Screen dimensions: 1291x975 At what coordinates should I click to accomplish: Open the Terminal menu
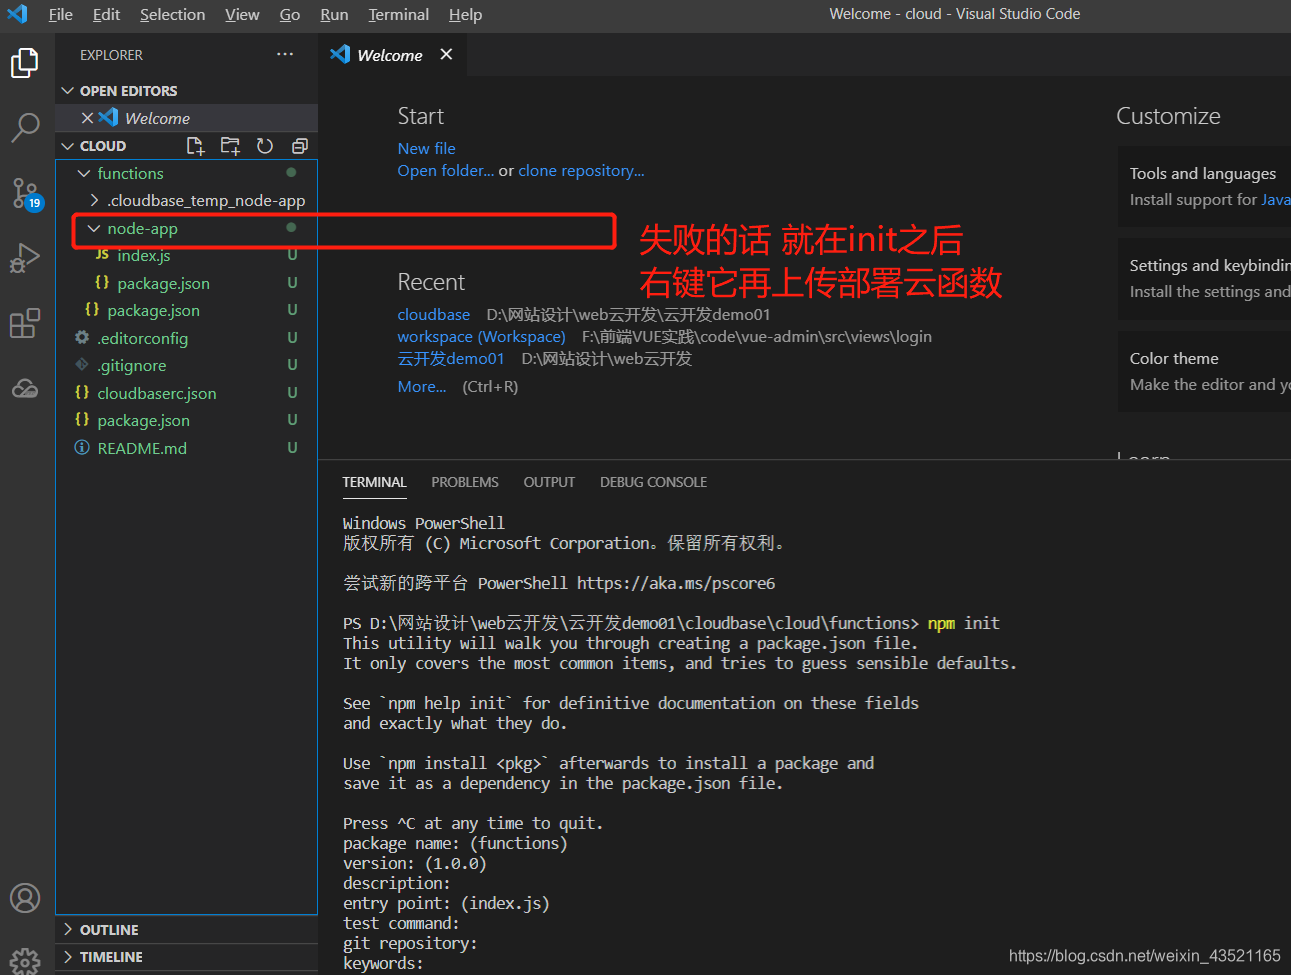[398, 14]
